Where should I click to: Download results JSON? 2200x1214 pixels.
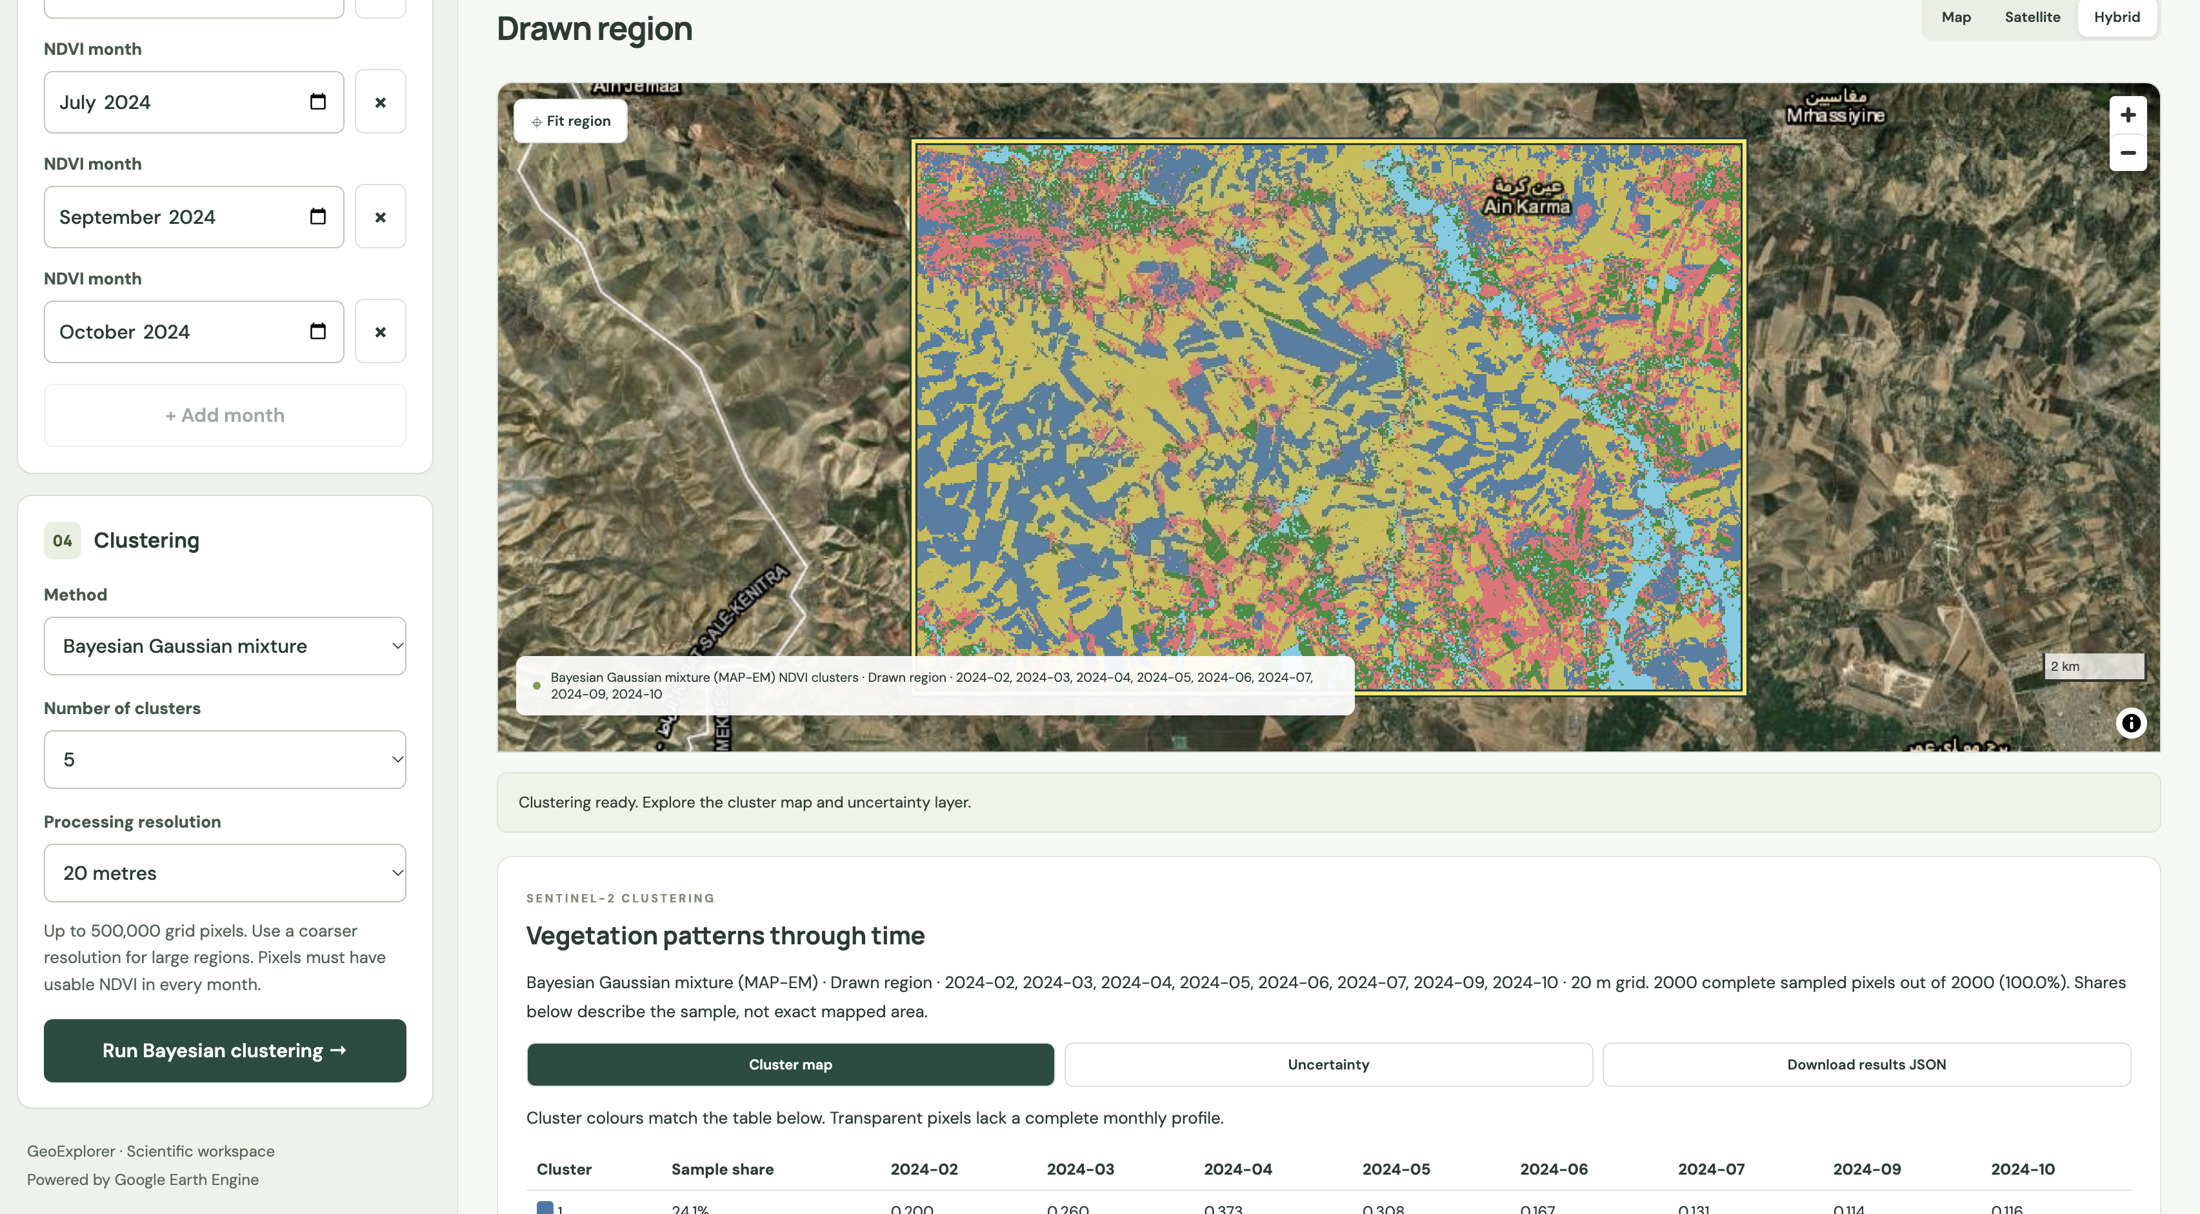(x=1866, y=1065)
